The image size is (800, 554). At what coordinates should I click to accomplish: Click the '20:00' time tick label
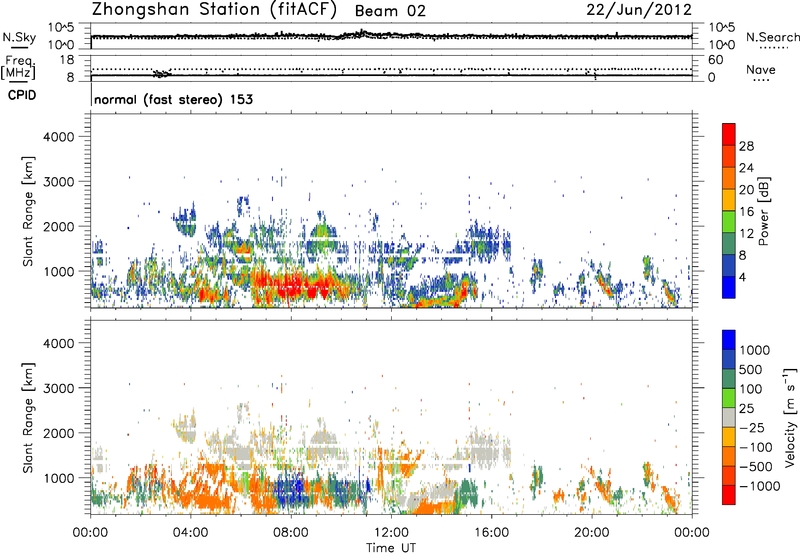591,533
